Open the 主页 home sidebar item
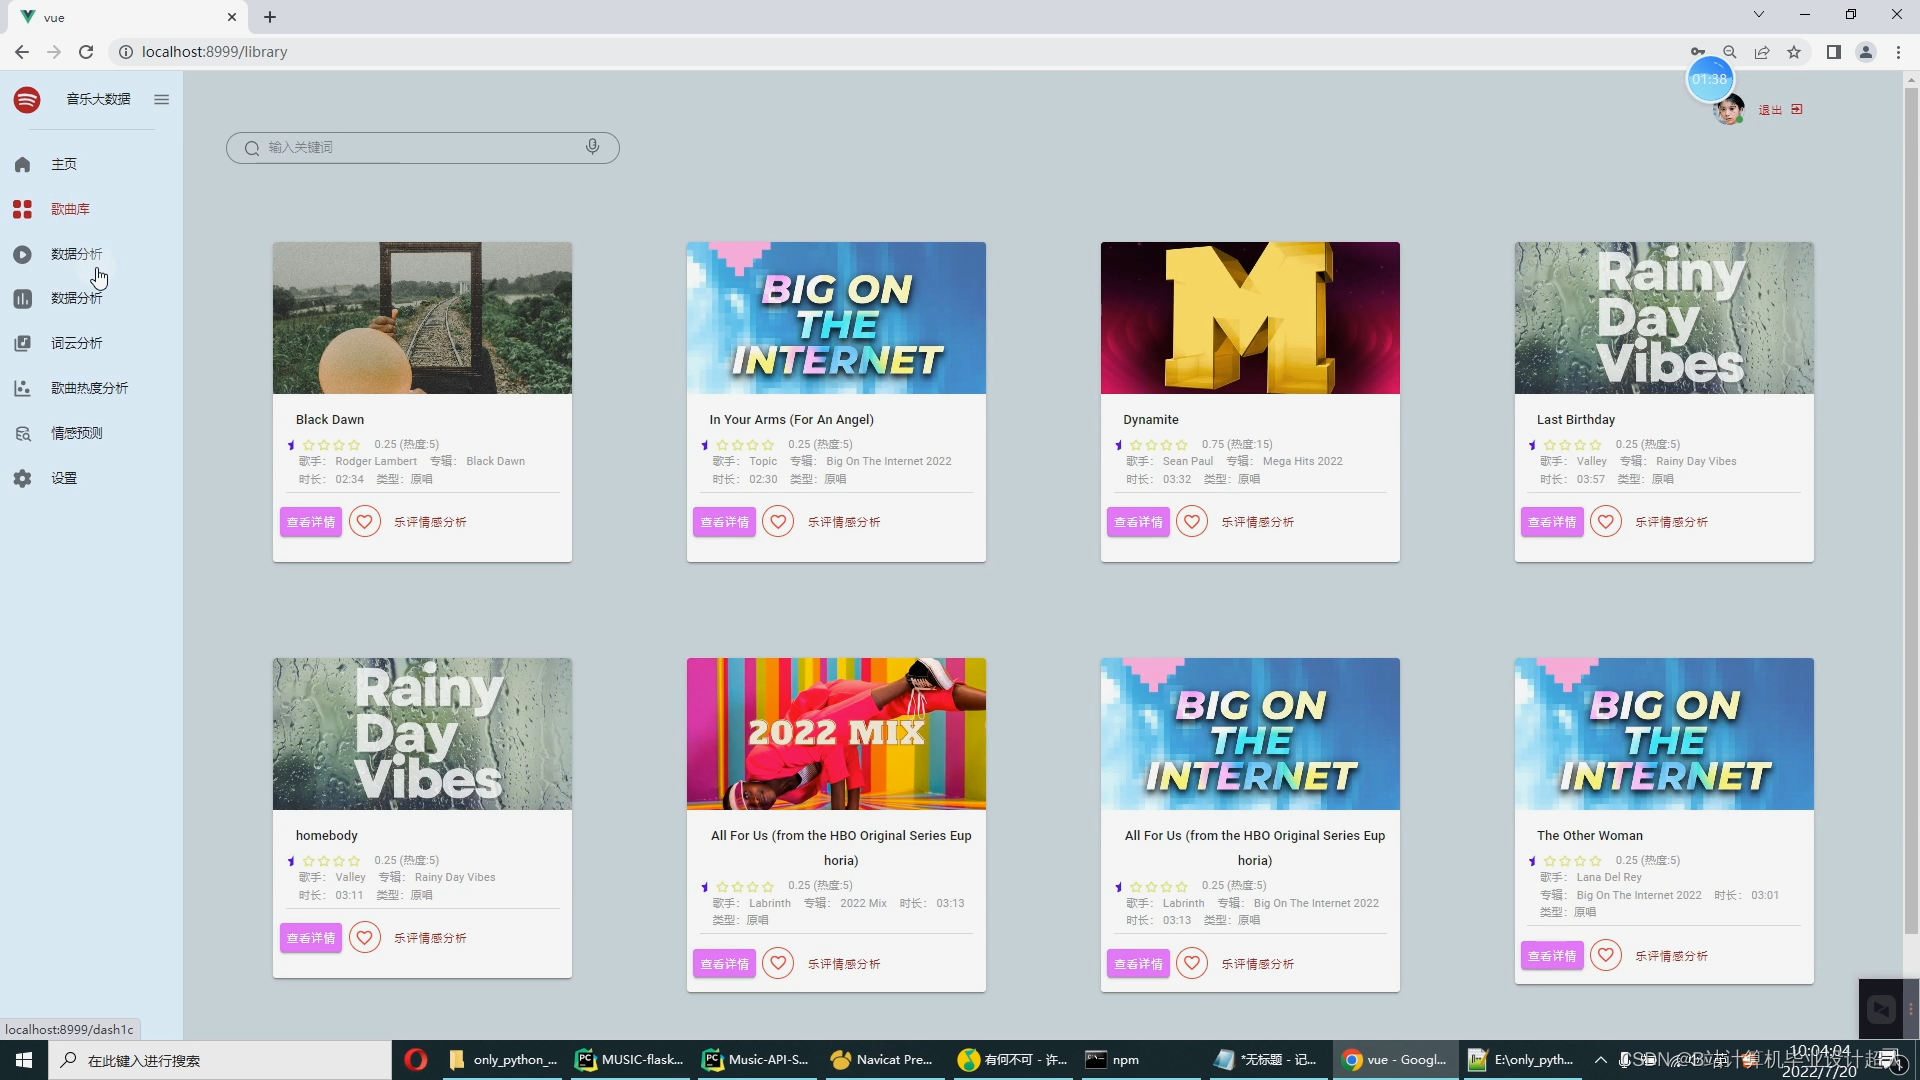1920x1080 pixels. [63, 164]
